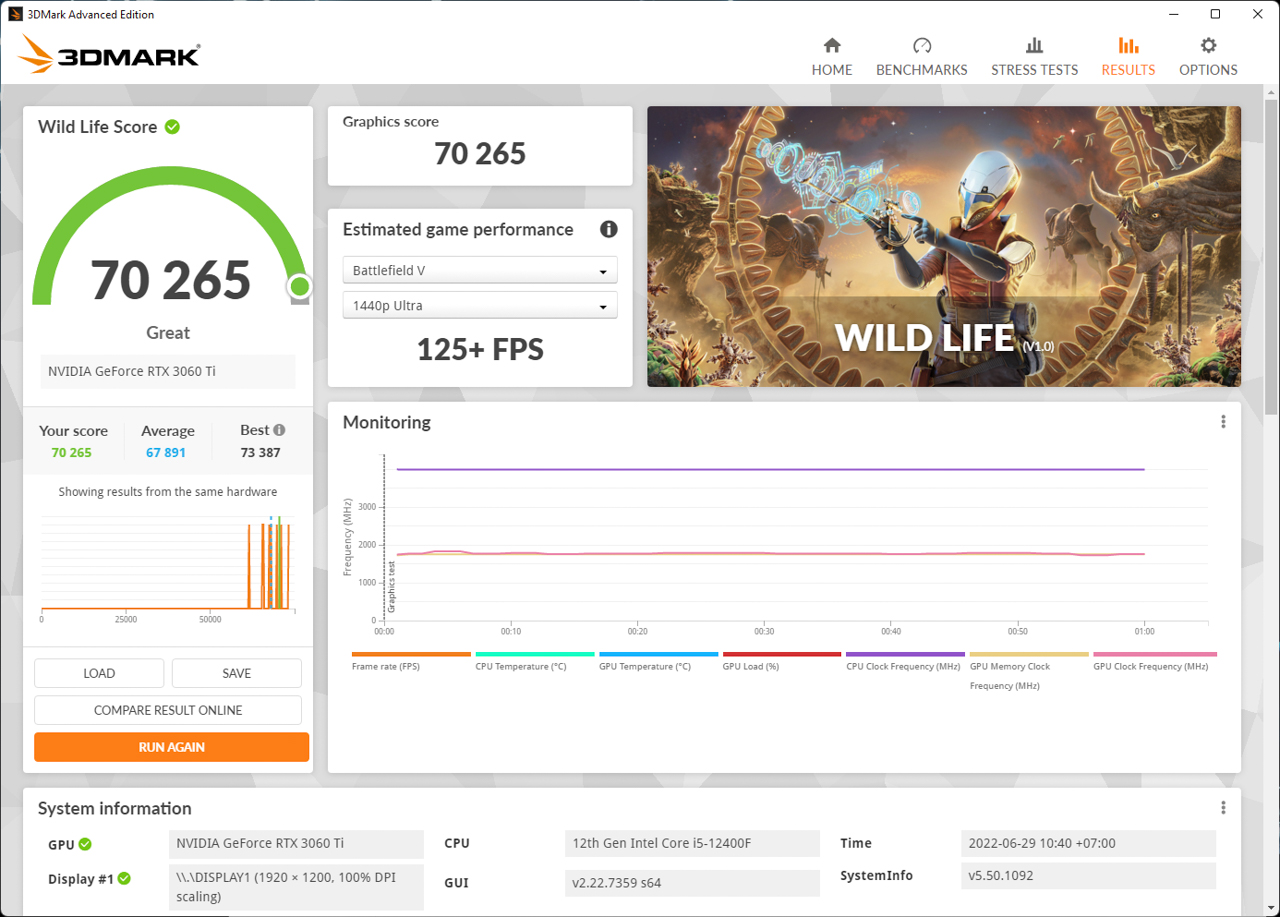Open estimated game performance info icon
This screenshot has width=1280, height=917.
tap(608, 229)
